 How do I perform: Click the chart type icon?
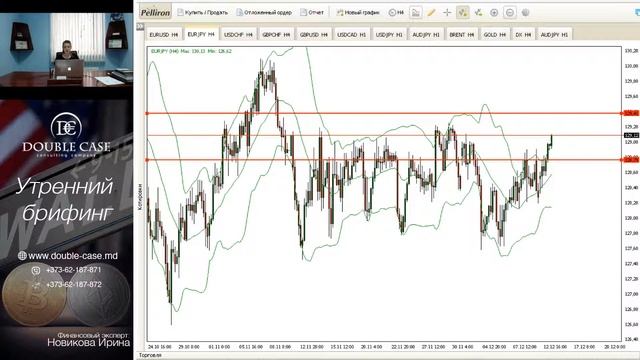pyautogui.click(x=416, y=13)
